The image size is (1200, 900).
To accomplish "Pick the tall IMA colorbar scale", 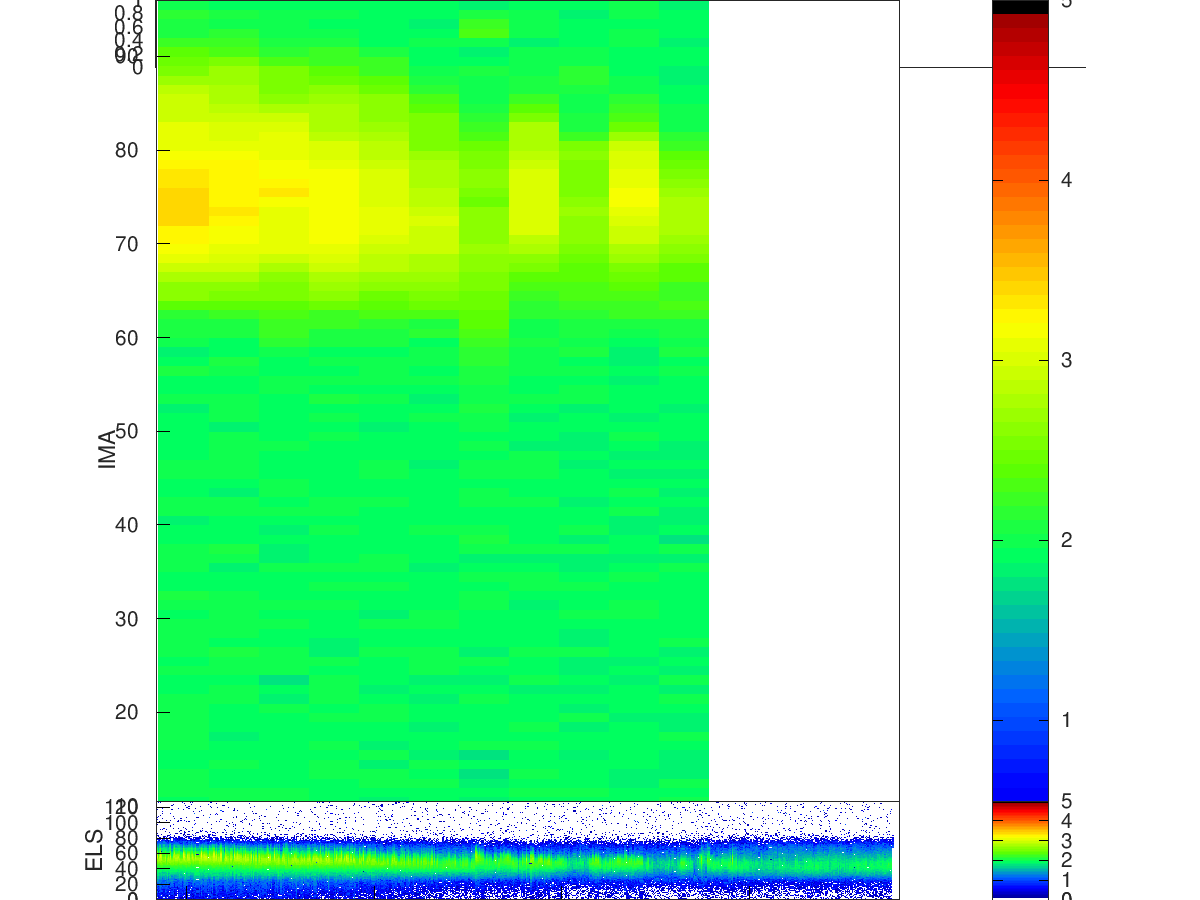I will coord(1020,400).
